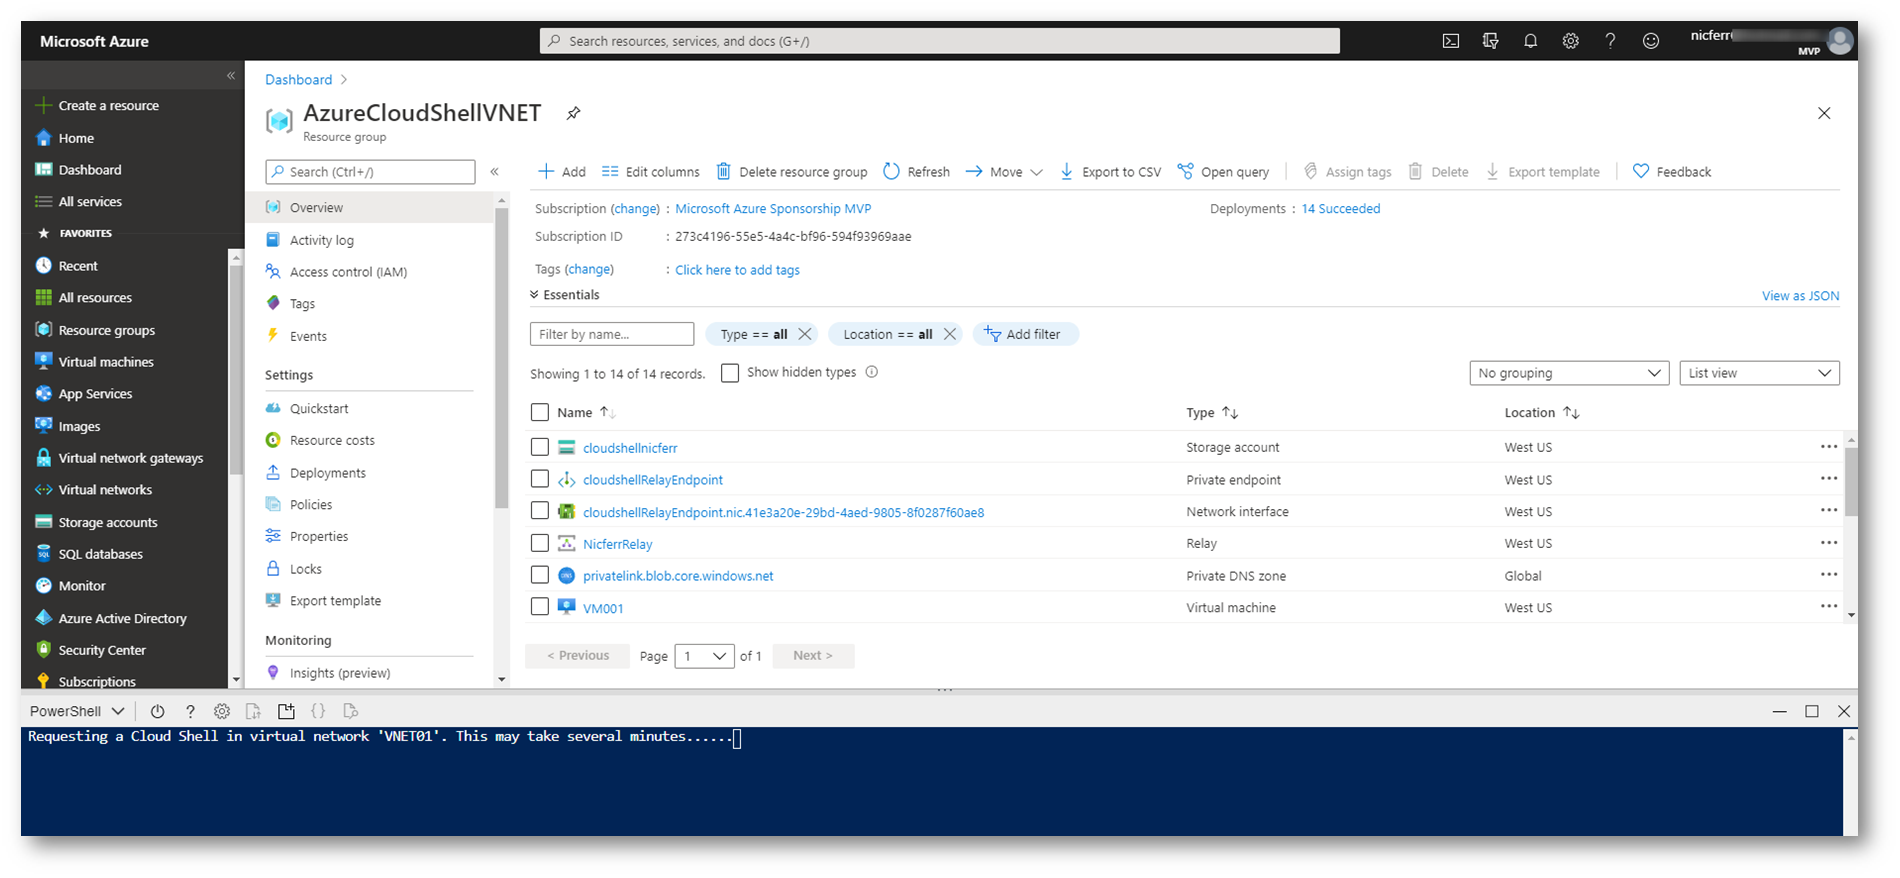The image size is (1900, 878).
Task: Collapse the left portal sidebar
Action: (231, 76)
